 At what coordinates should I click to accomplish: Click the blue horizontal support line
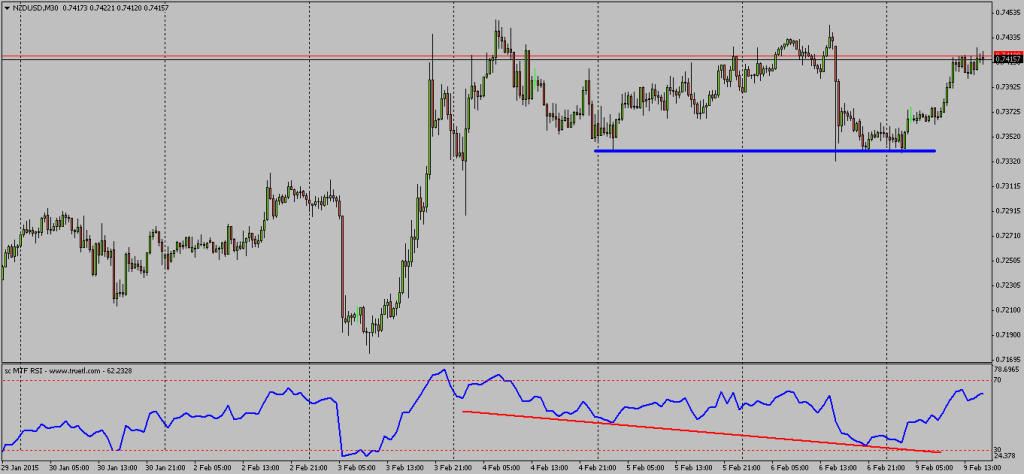765,151
